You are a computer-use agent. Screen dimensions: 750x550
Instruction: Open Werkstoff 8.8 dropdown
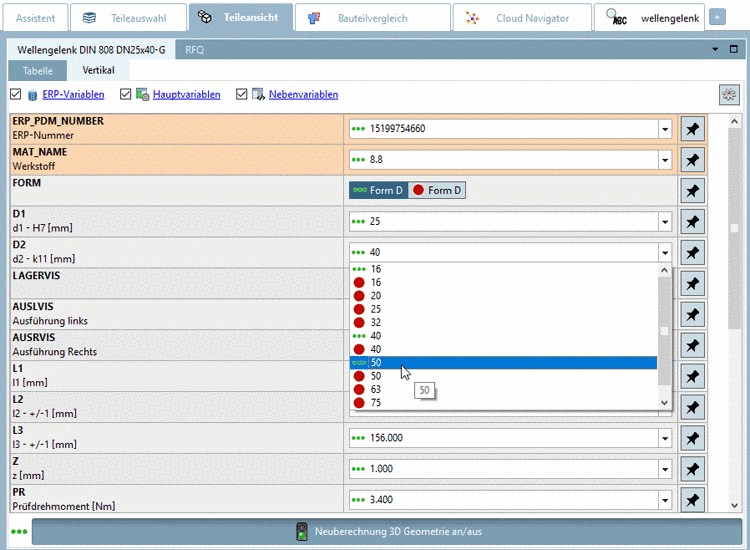click(x=665, y=160)
